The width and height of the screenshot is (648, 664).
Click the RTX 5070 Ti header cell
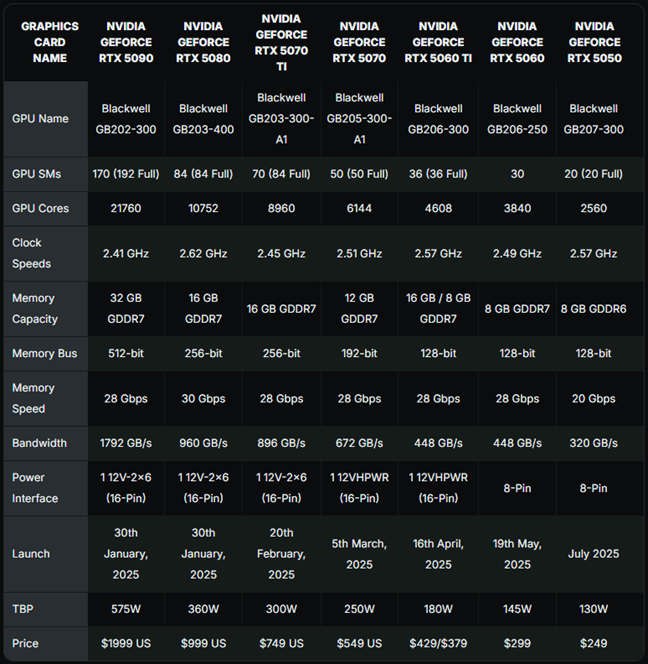point(281,42)
